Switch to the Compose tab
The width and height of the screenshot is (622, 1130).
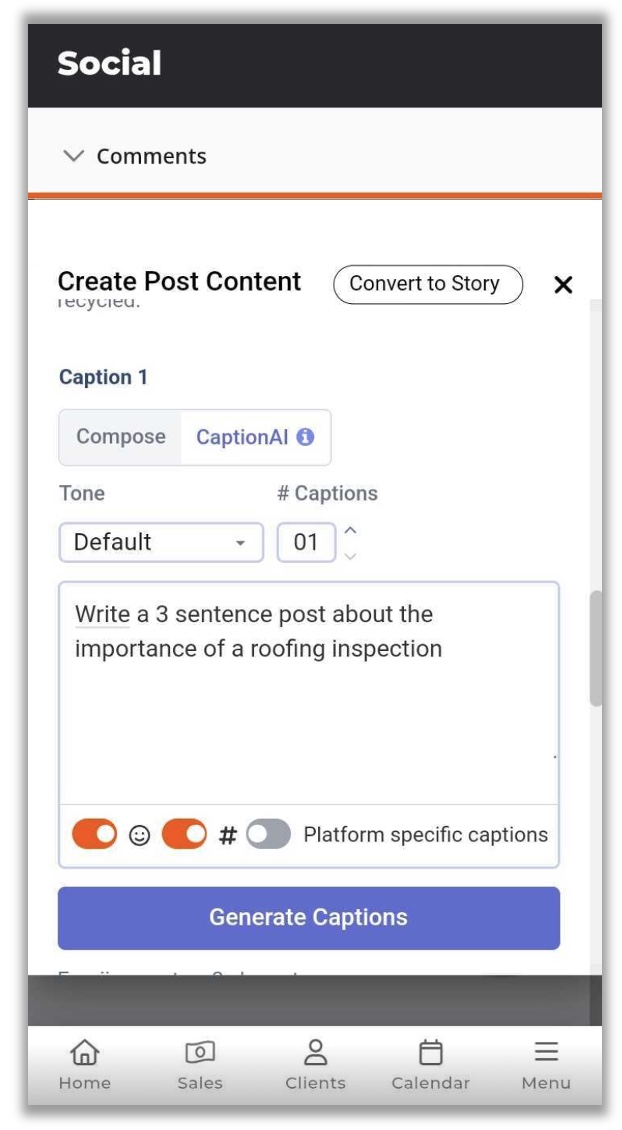(x=121, y=437)
